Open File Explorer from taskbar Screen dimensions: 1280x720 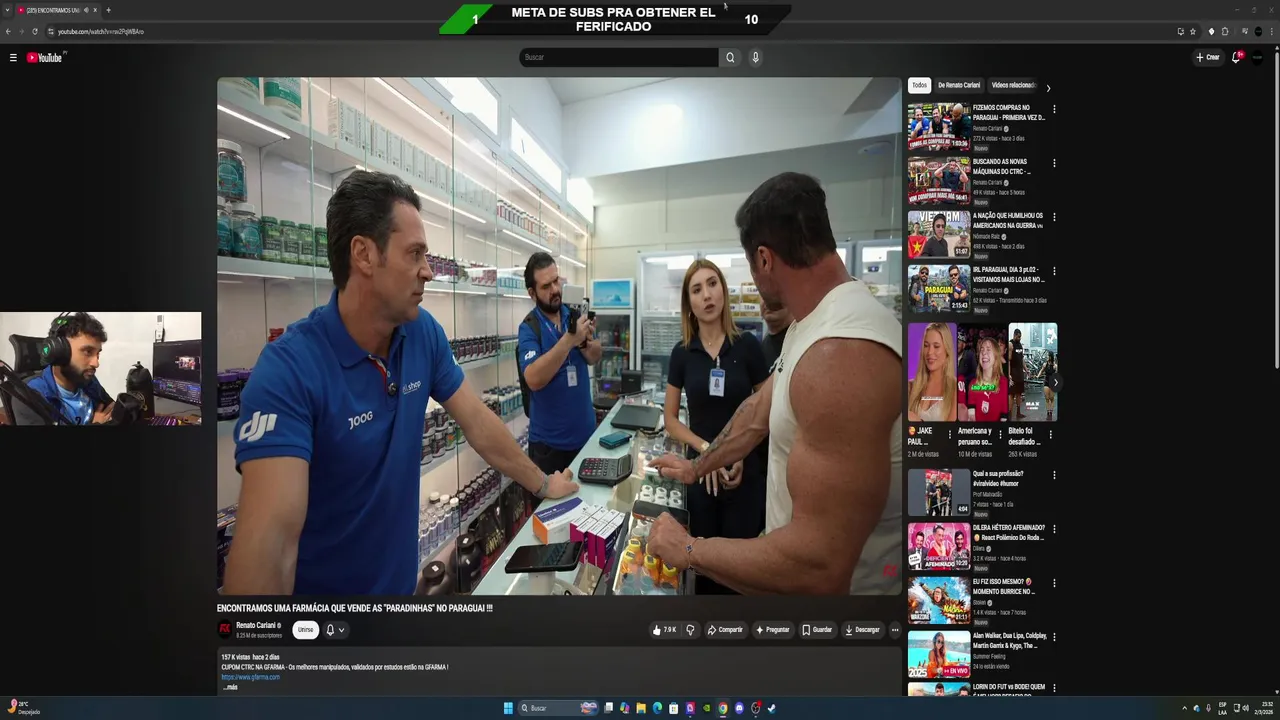coord(641,708)
